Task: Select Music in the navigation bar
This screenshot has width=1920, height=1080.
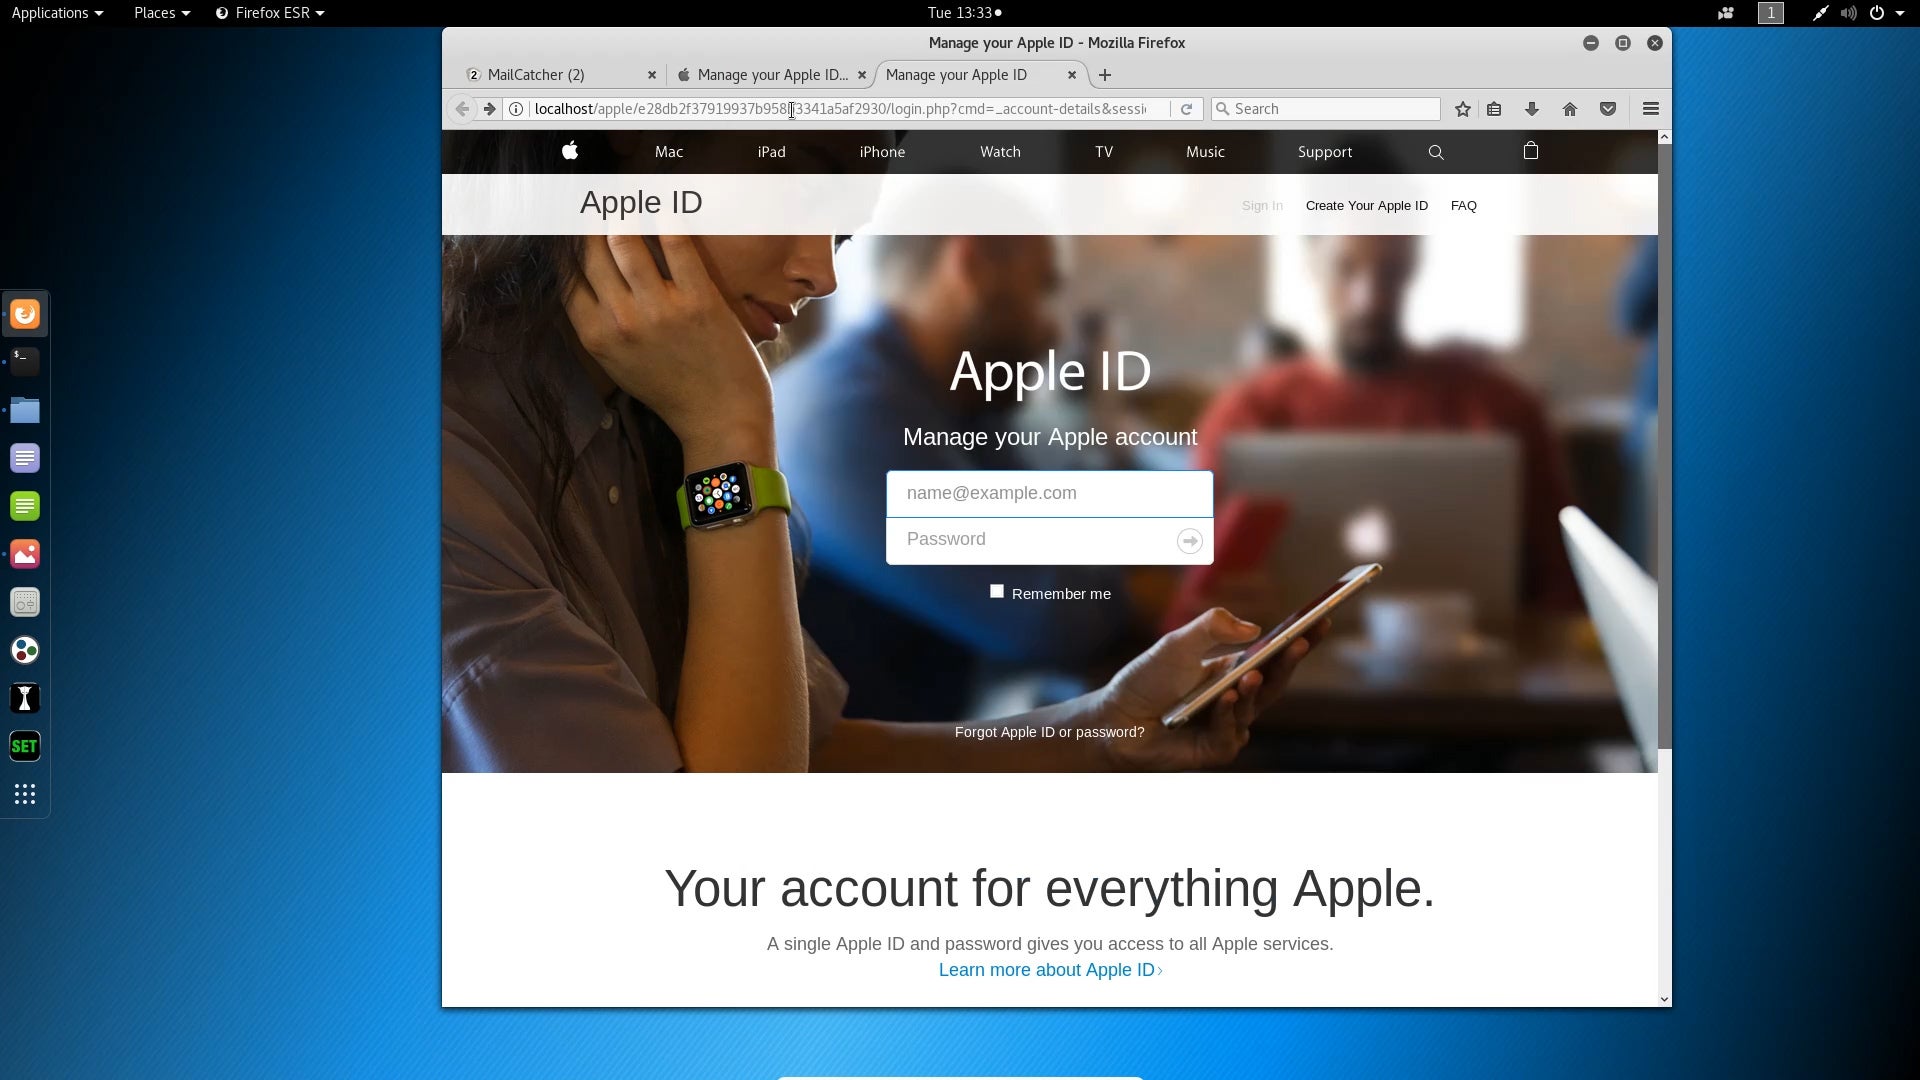Action: 1205,152
